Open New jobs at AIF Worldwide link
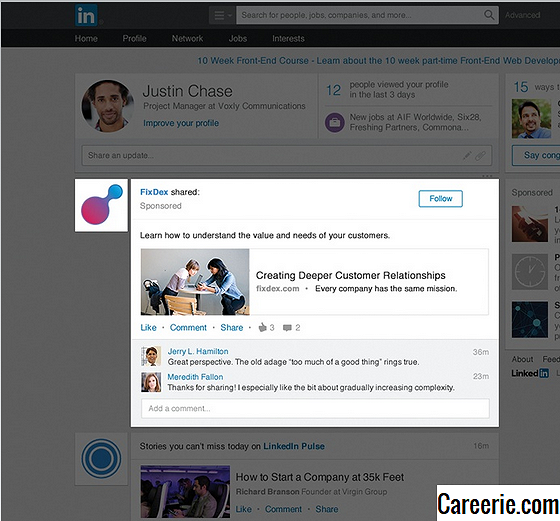 pos(415,122)
